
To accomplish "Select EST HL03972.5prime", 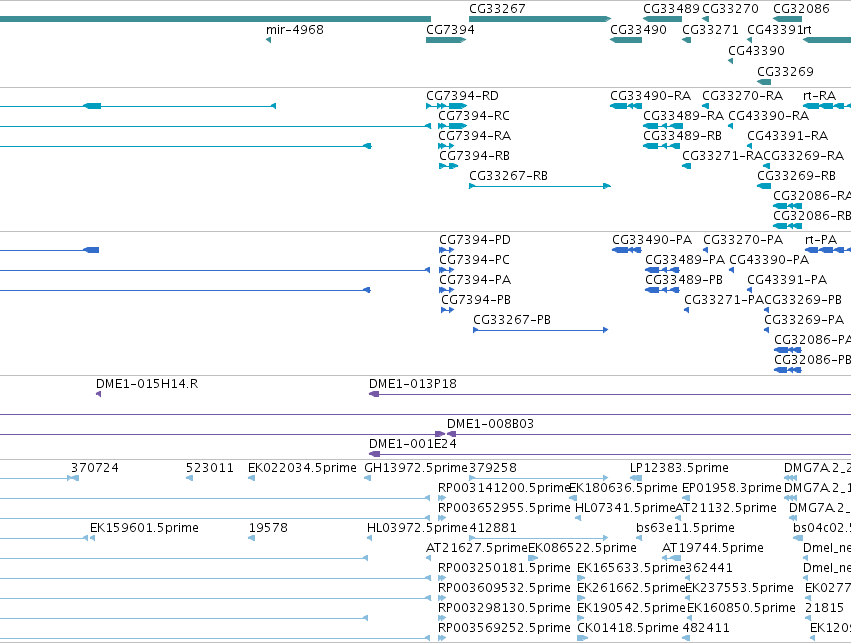I will (370, 538).
